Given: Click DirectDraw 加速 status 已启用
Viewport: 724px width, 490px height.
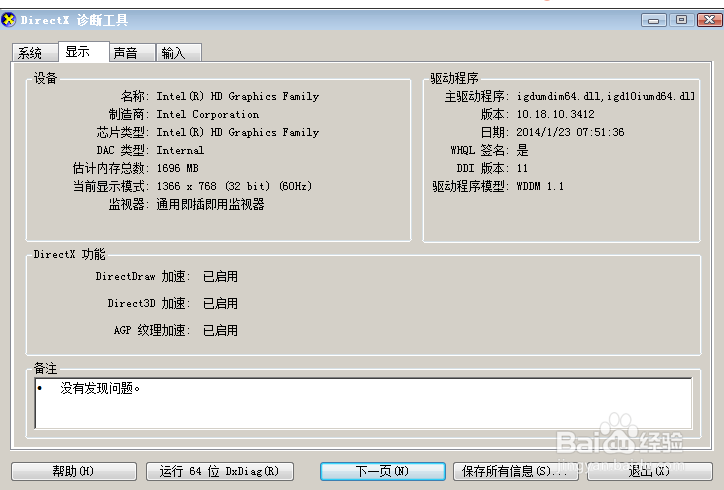Looking at the screenshot, I should pyautogui.click(x=220, y=276).
